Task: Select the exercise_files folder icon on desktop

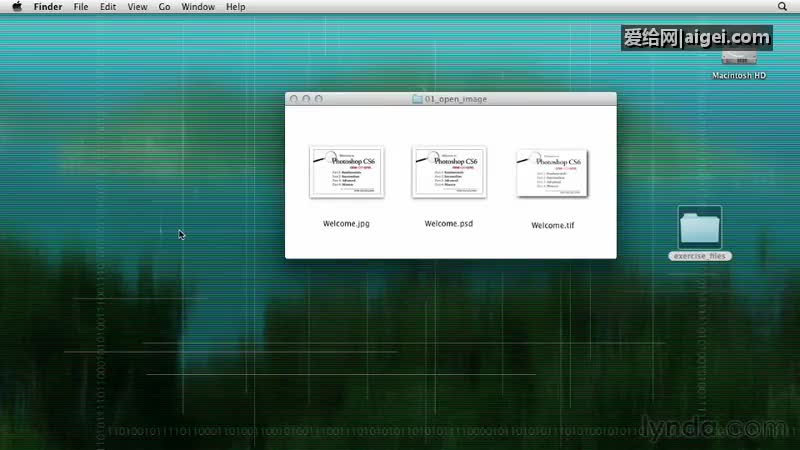Action: [700, 228]
